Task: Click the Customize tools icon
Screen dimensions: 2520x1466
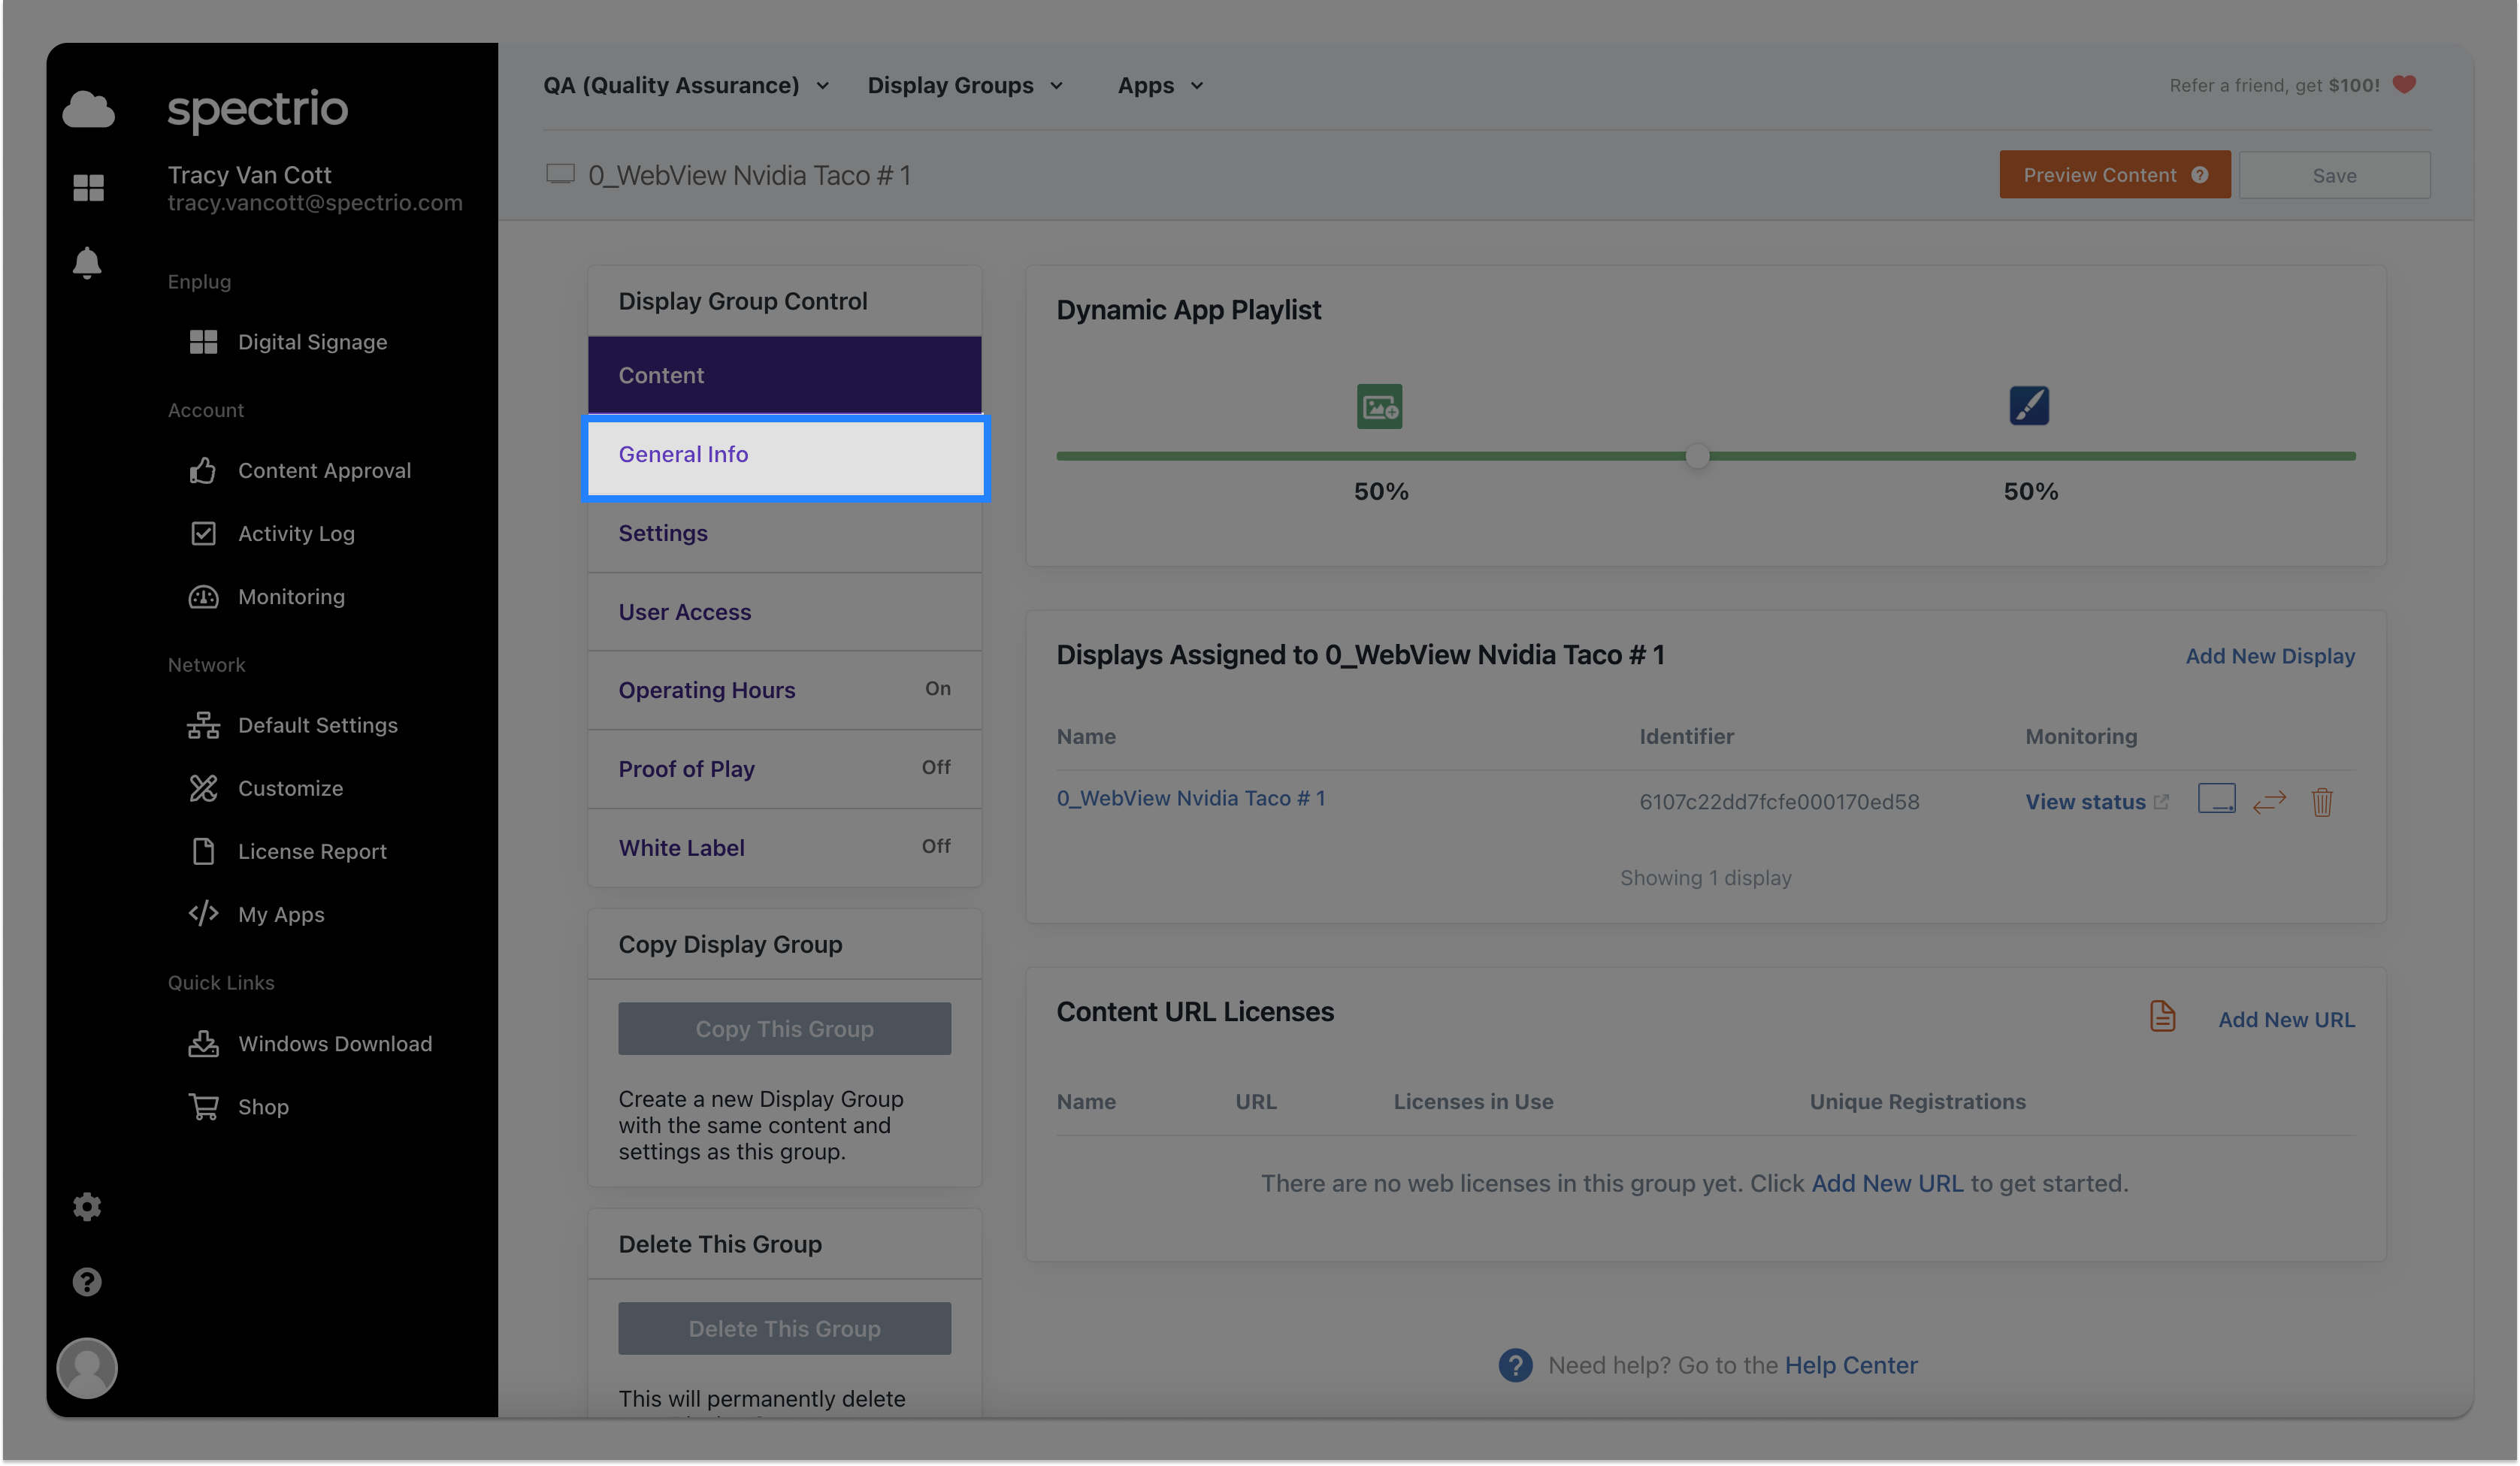Action: (203, 788)
